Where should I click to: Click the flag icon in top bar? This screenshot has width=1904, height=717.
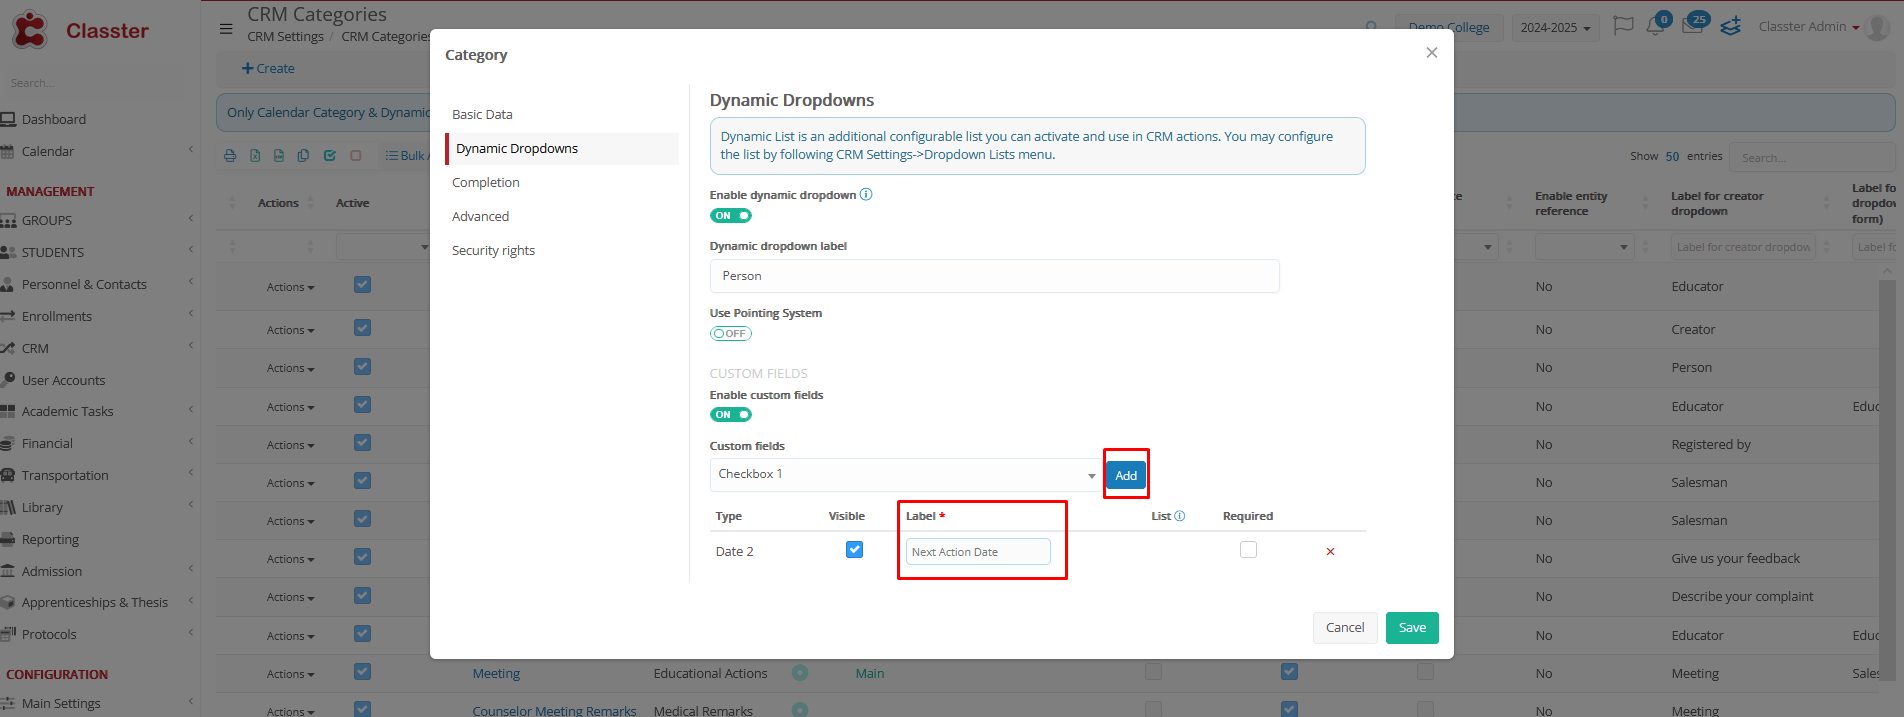coord(1623,26)
